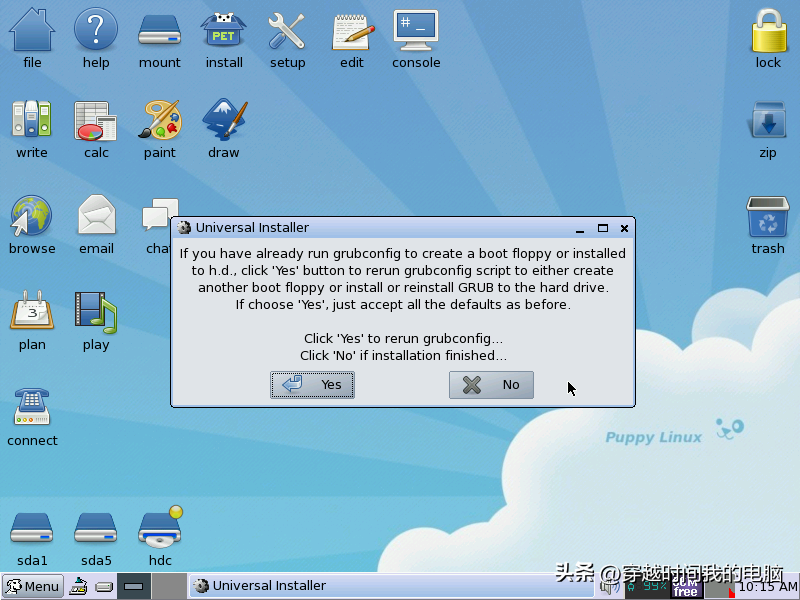The height and width of the screenshot is (600, 800).
Task: Click No to finish installation
Action: point(491,385)
